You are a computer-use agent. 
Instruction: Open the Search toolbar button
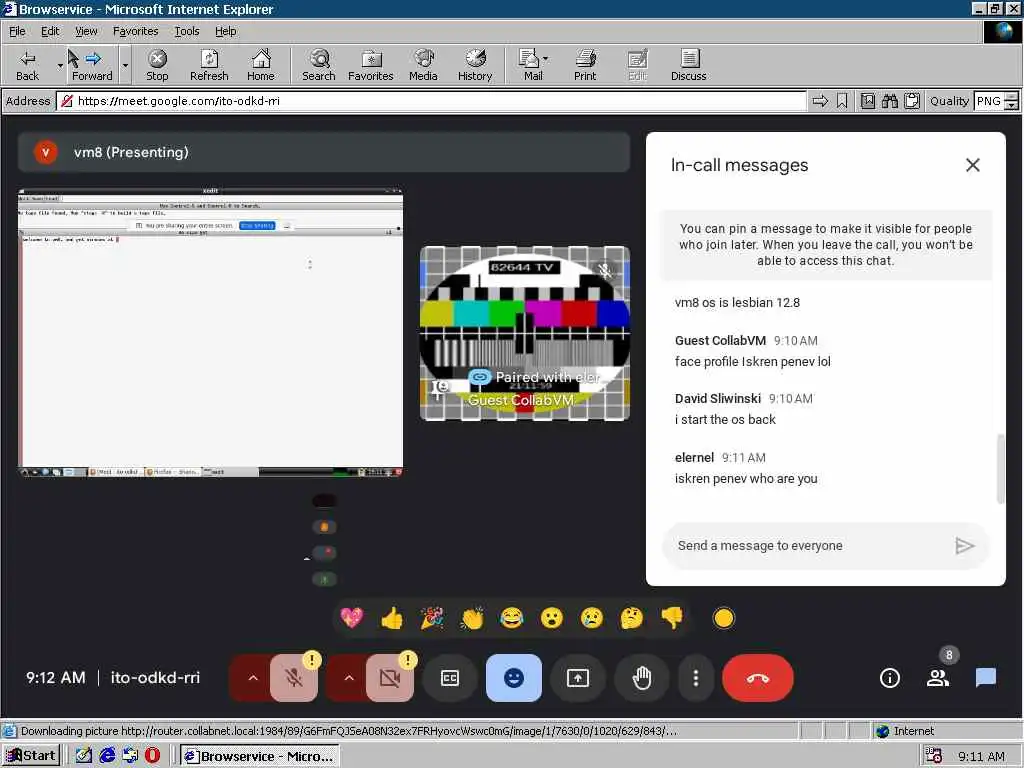(319, 65)
